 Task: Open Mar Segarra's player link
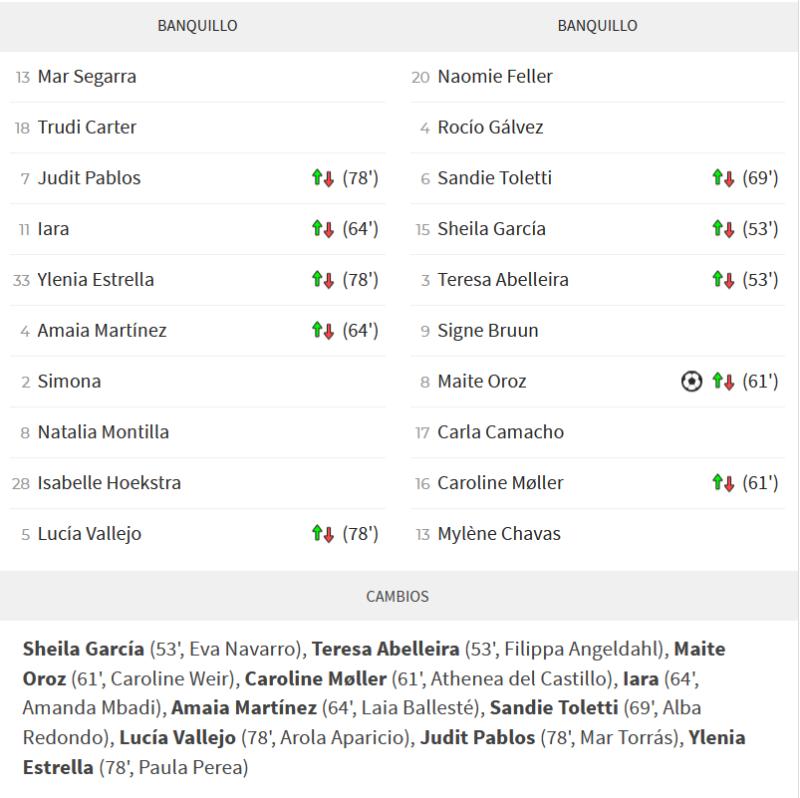tap(87, 77)
